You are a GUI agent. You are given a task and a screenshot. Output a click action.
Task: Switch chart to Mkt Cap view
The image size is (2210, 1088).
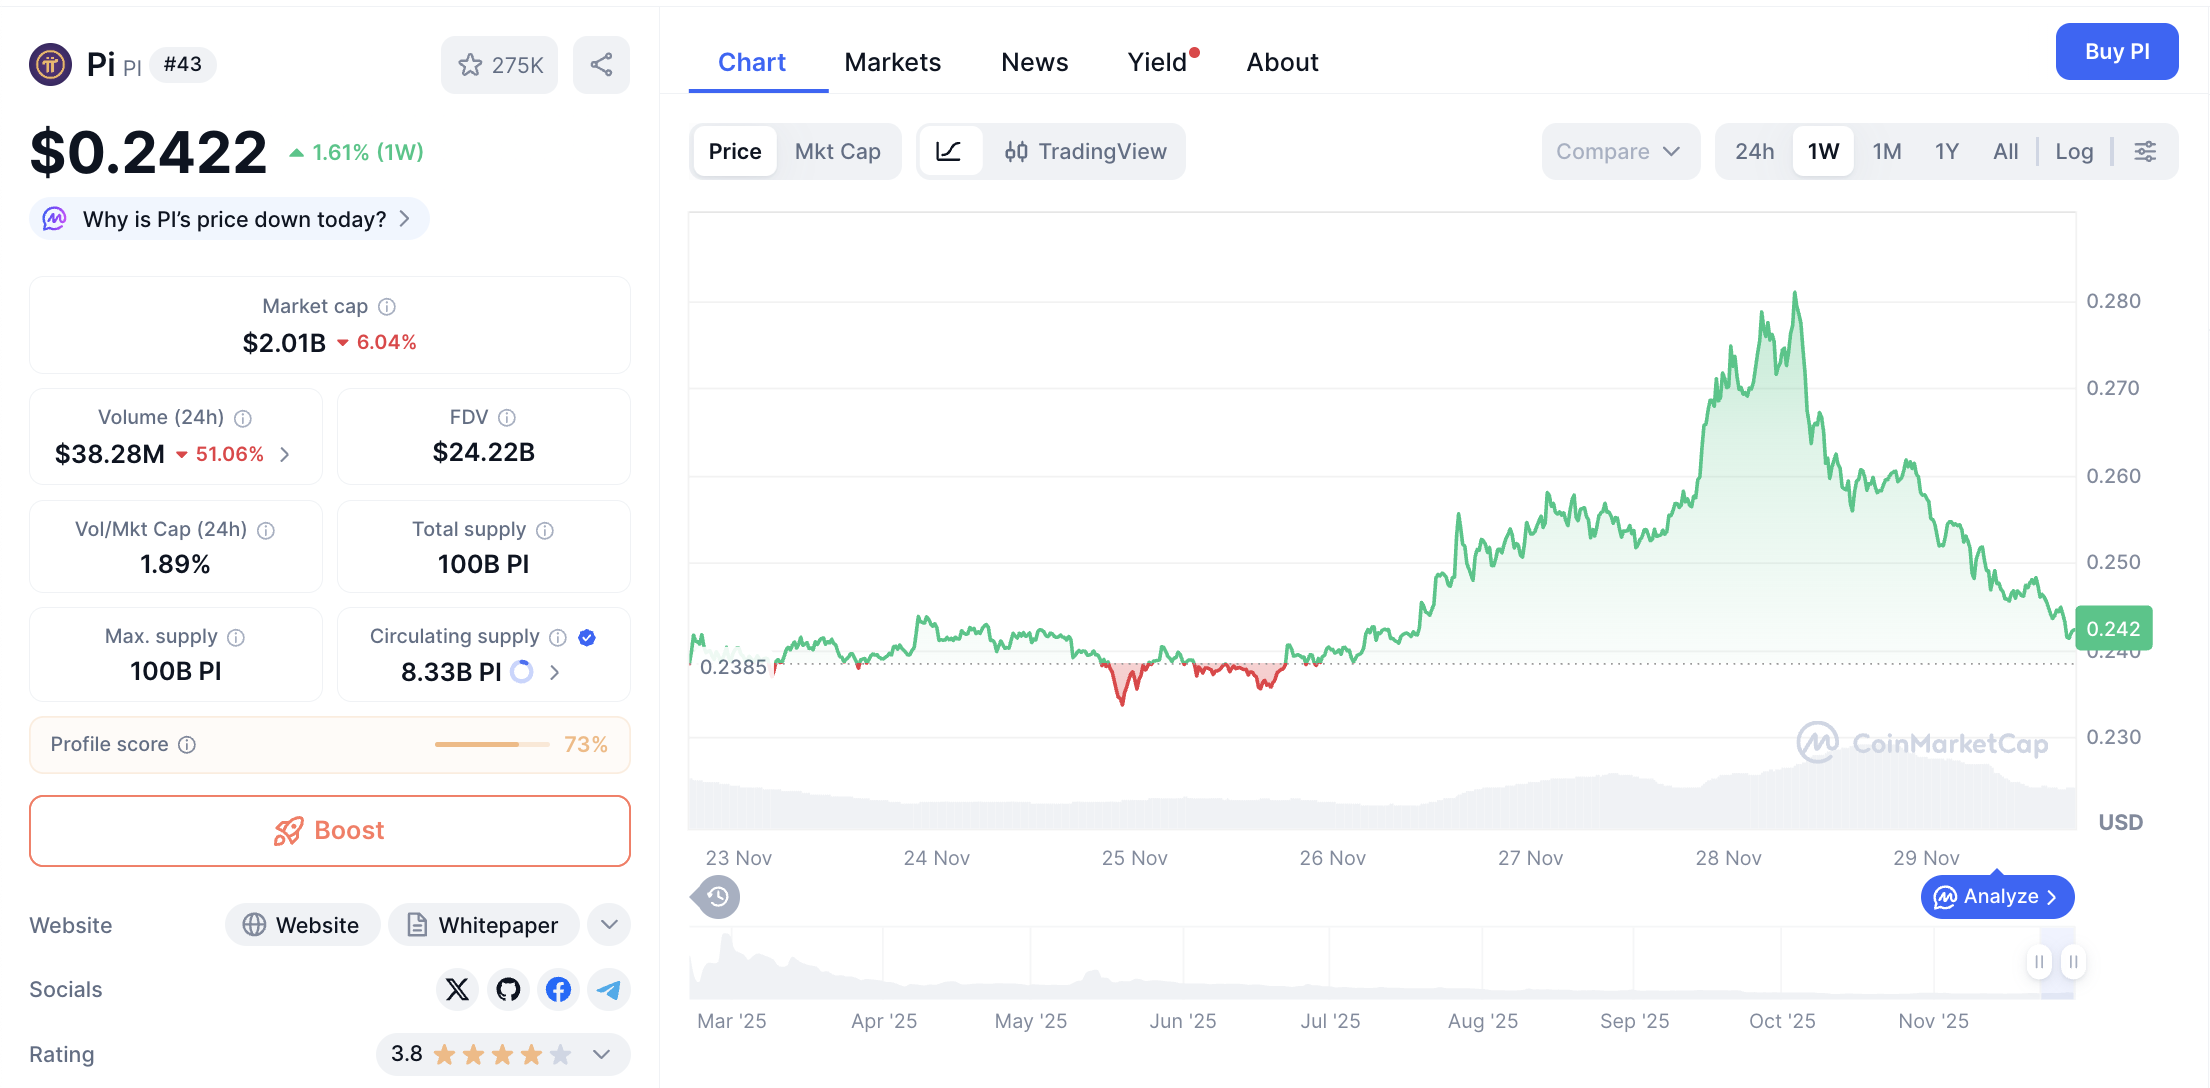(838, 151)
